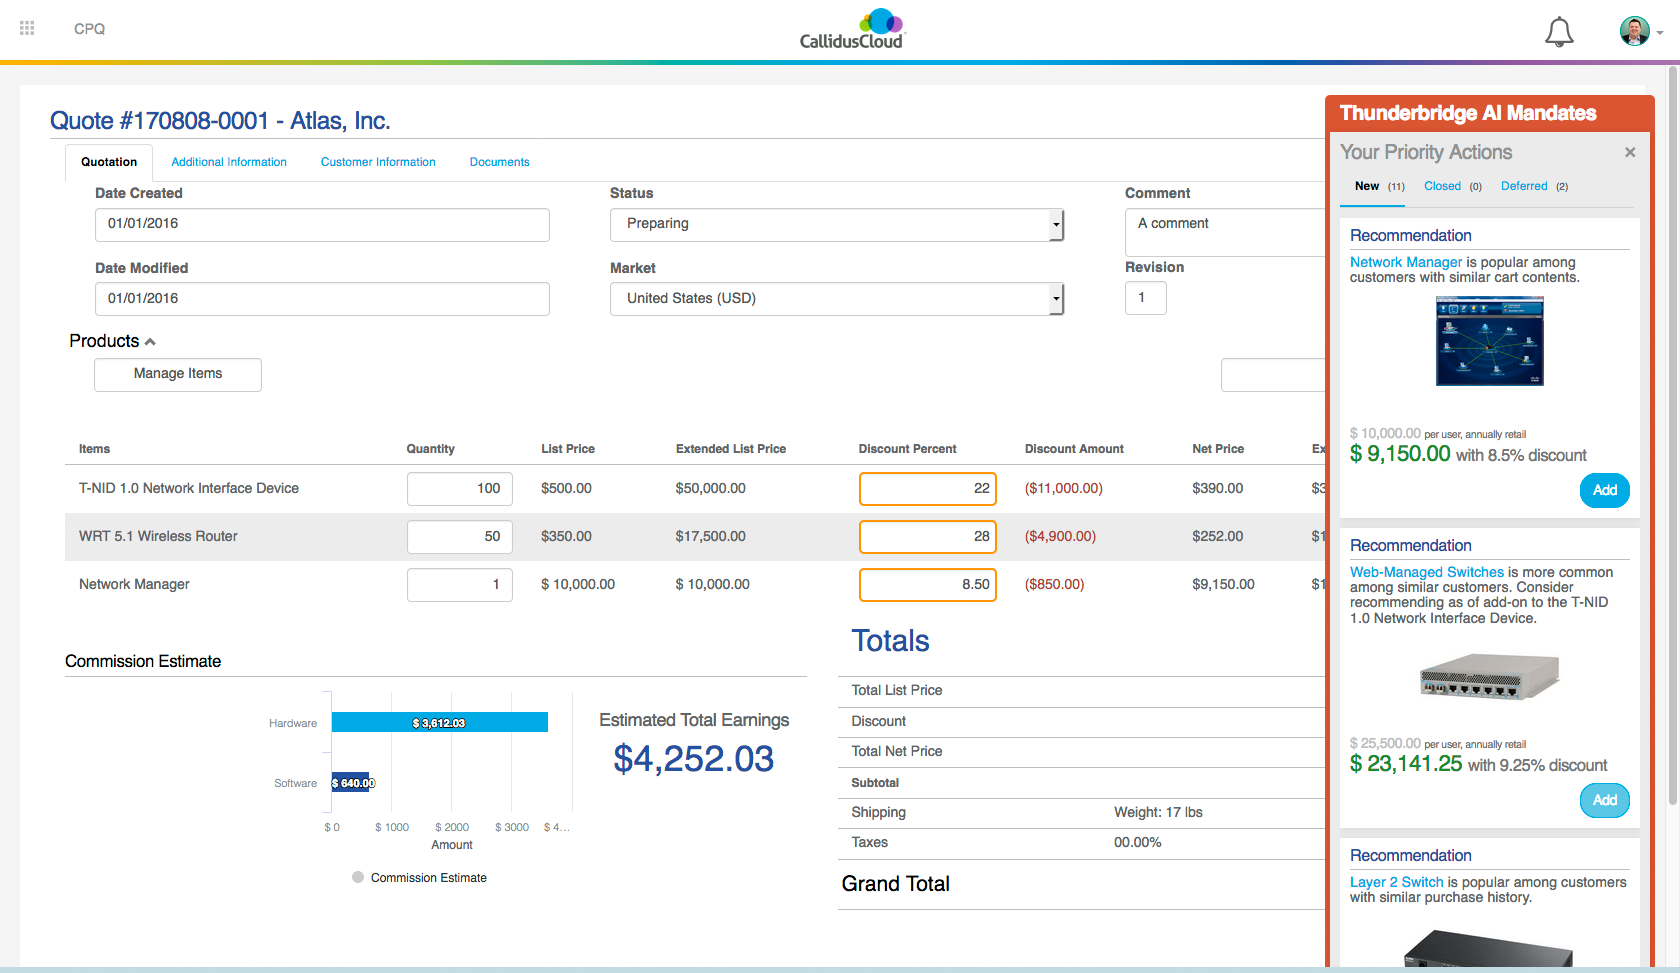Open the Documents tab
1680x973 pixels.
pos(499,161)
